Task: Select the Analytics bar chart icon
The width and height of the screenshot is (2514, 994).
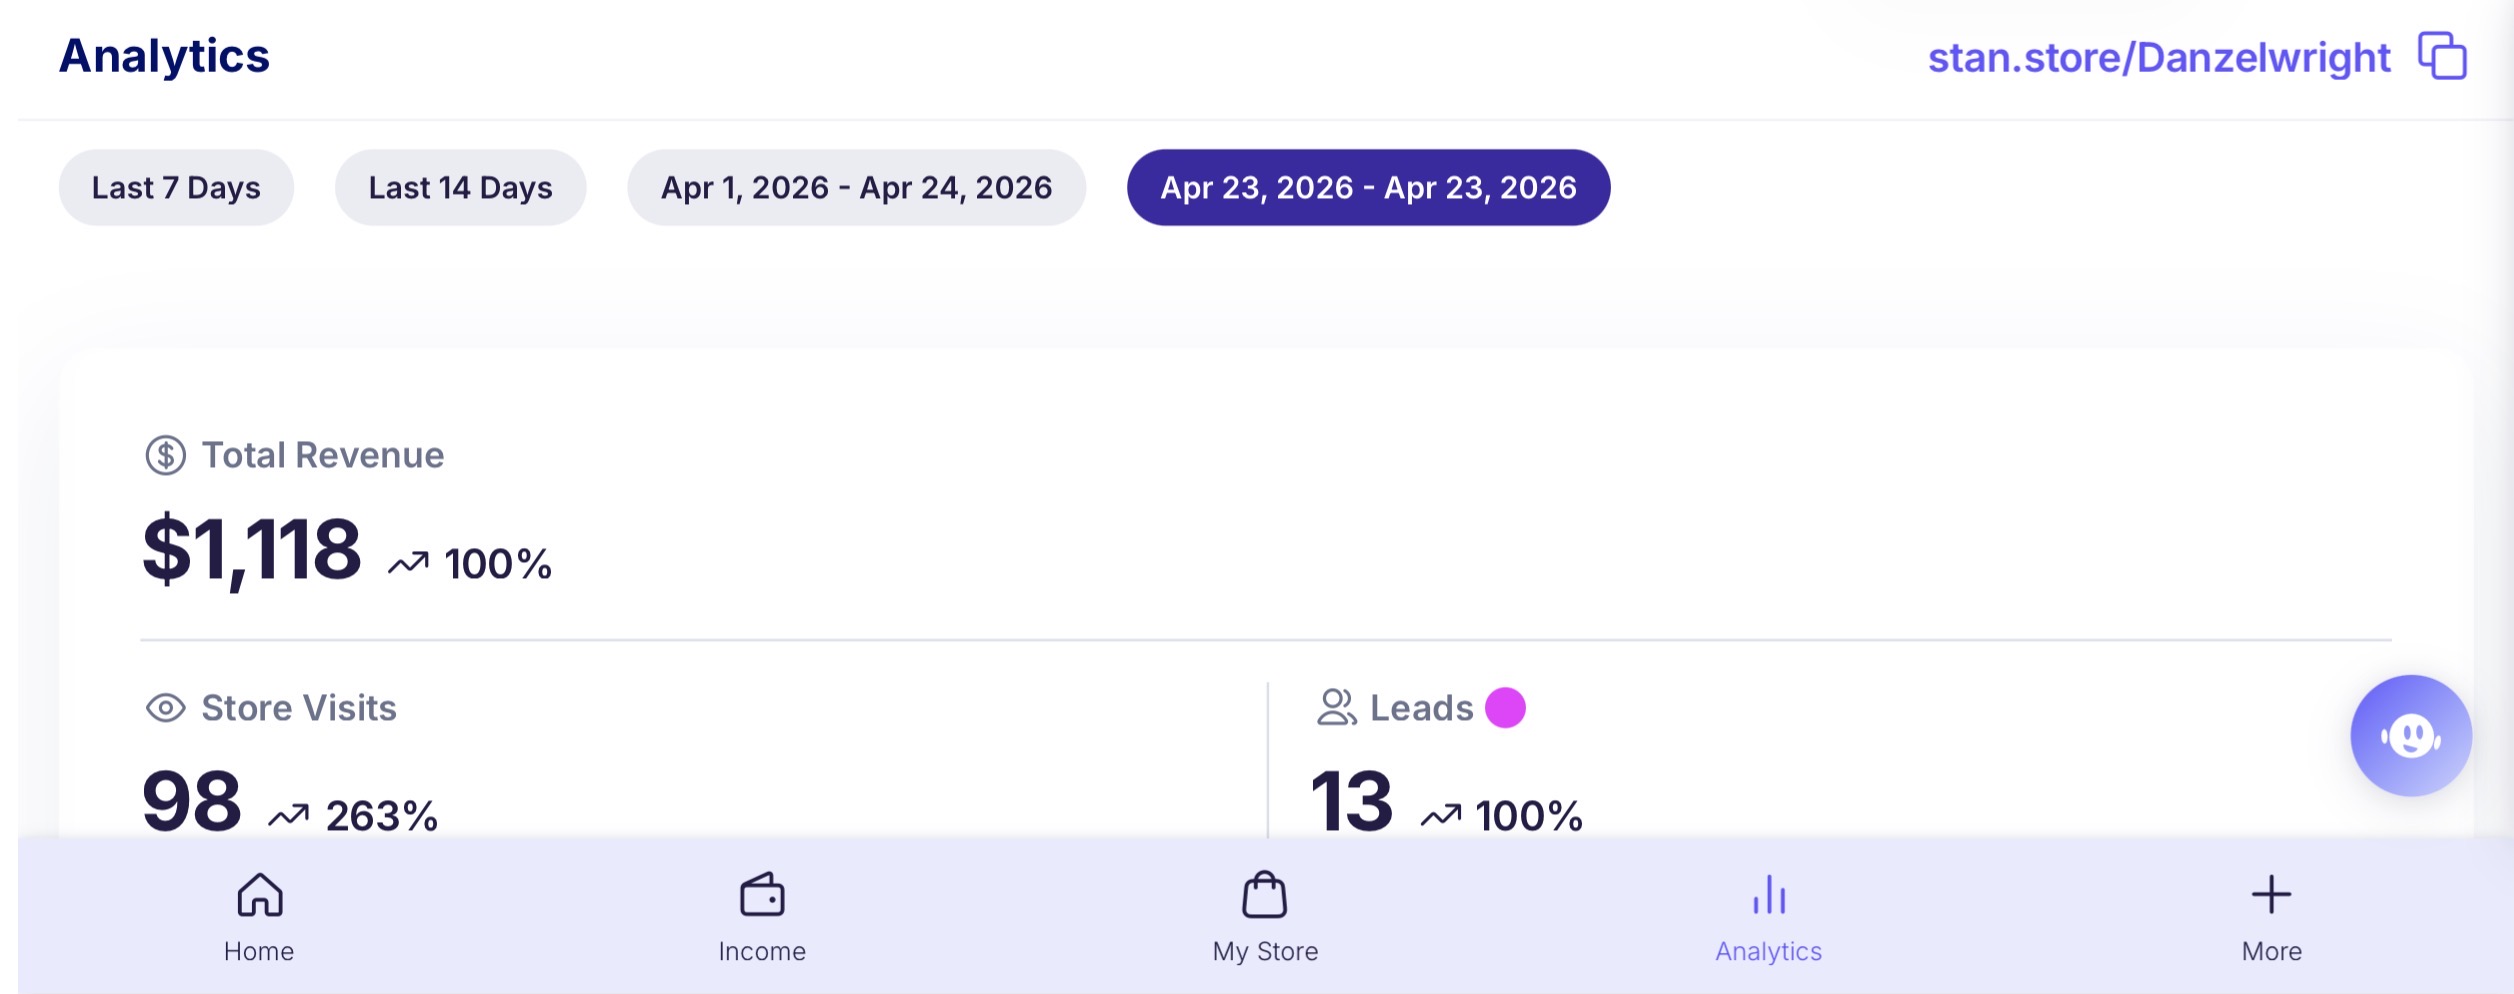Action: coord(1769,894)
